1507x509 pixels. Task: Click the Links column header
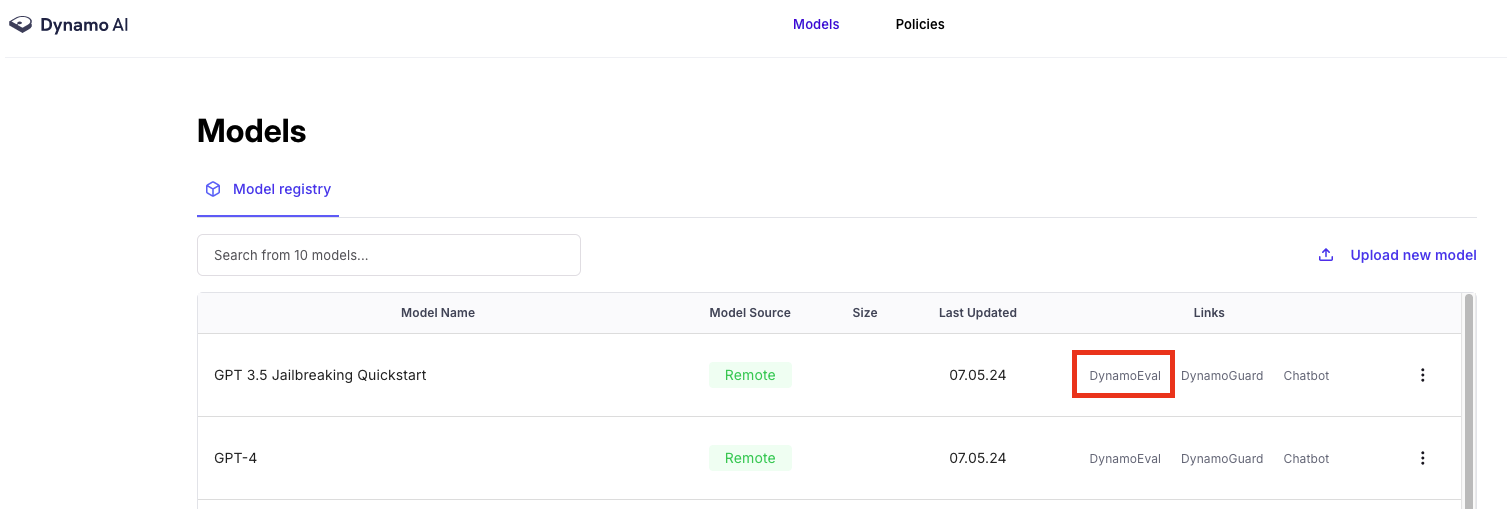tap(1209, 313)
